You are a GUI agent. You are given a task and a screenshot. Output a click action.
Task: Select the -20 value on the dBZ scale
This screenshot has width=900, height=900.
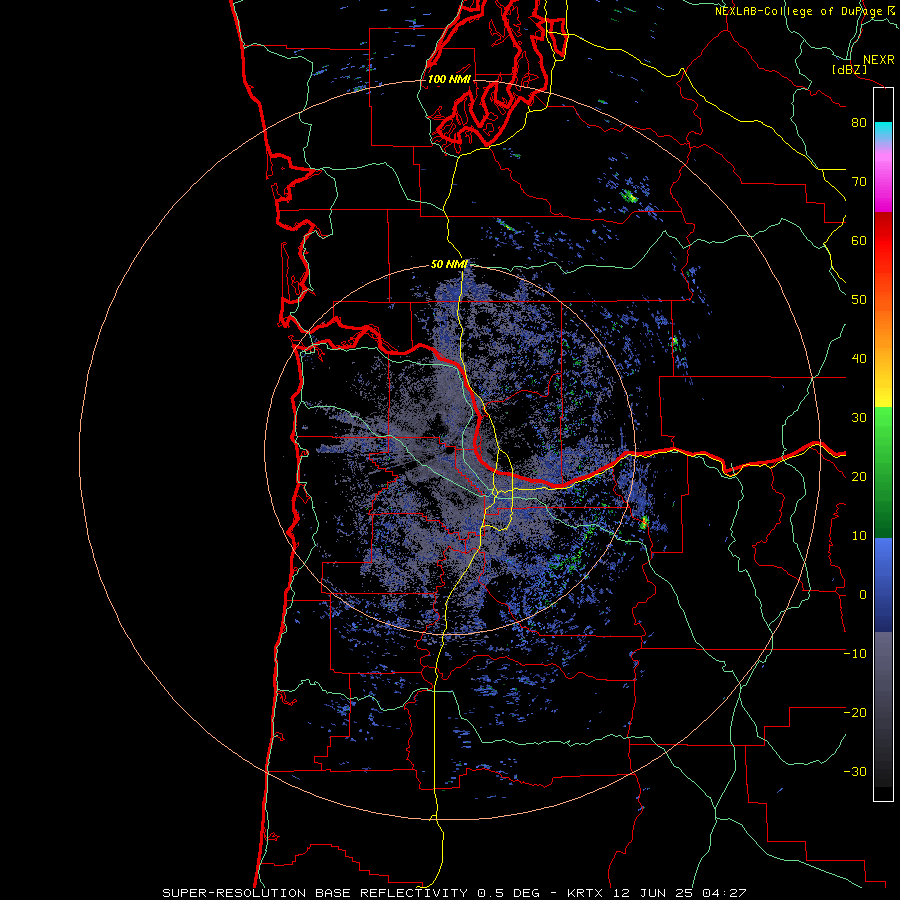point(855,712)
